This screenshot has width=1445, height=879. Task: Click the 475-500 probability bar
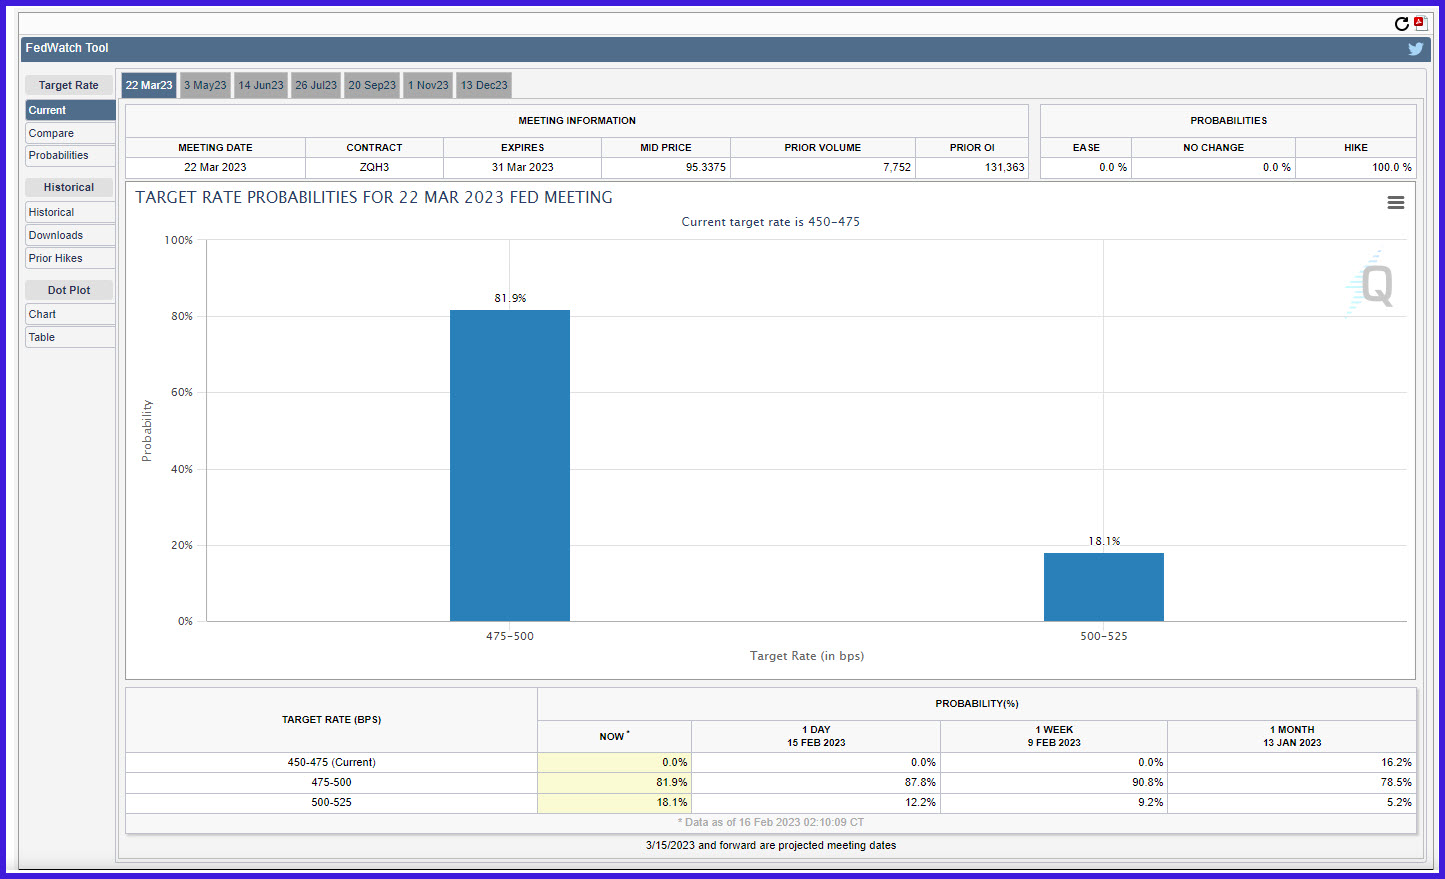(x=510, y=465)
